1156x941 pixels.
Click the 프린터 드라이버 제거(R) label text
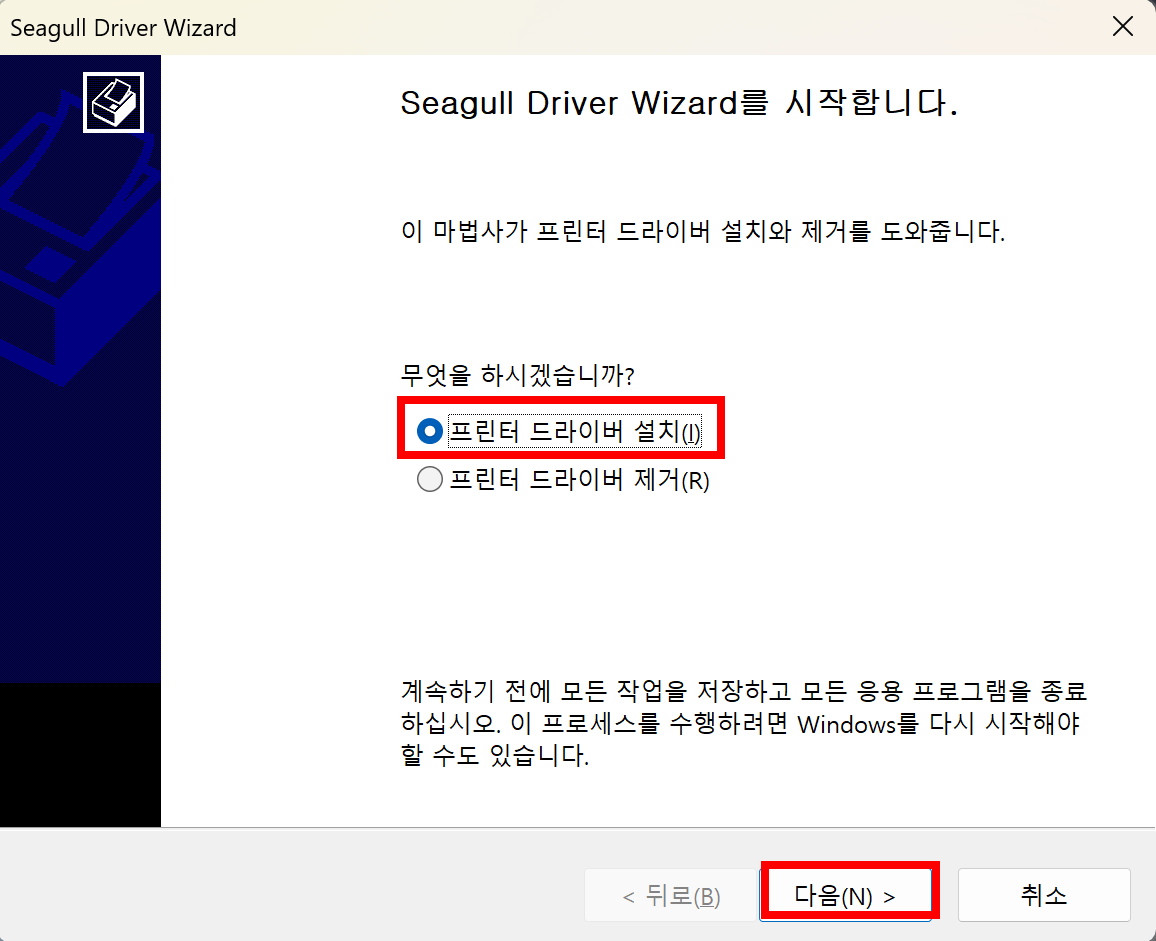(579, 480)
